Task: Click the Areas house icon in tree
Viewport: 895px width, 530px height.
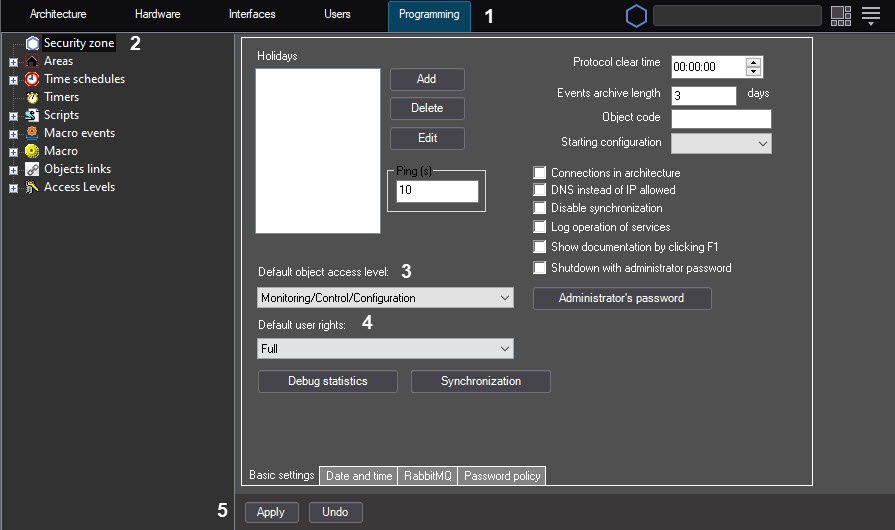Action: click(32, 61)
